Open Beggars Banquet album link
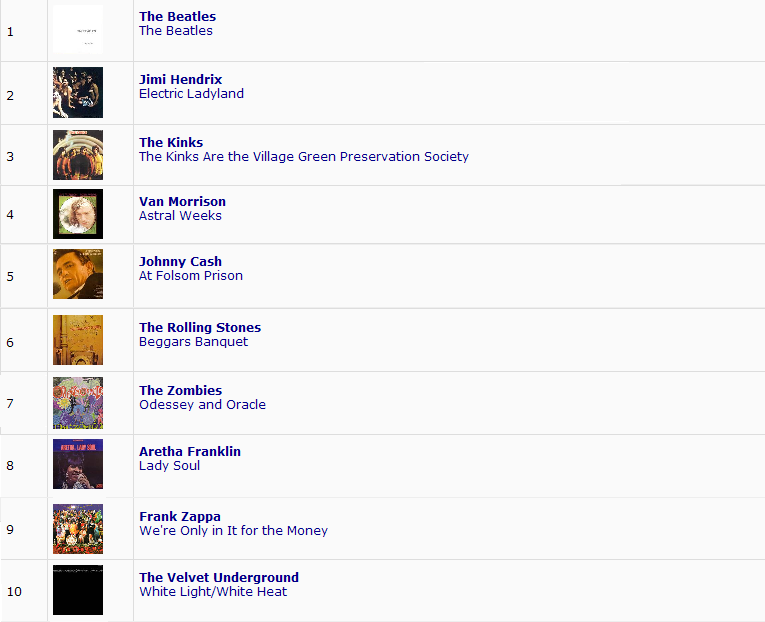Viewport: 765px width, 622px height. coord(193,341)
